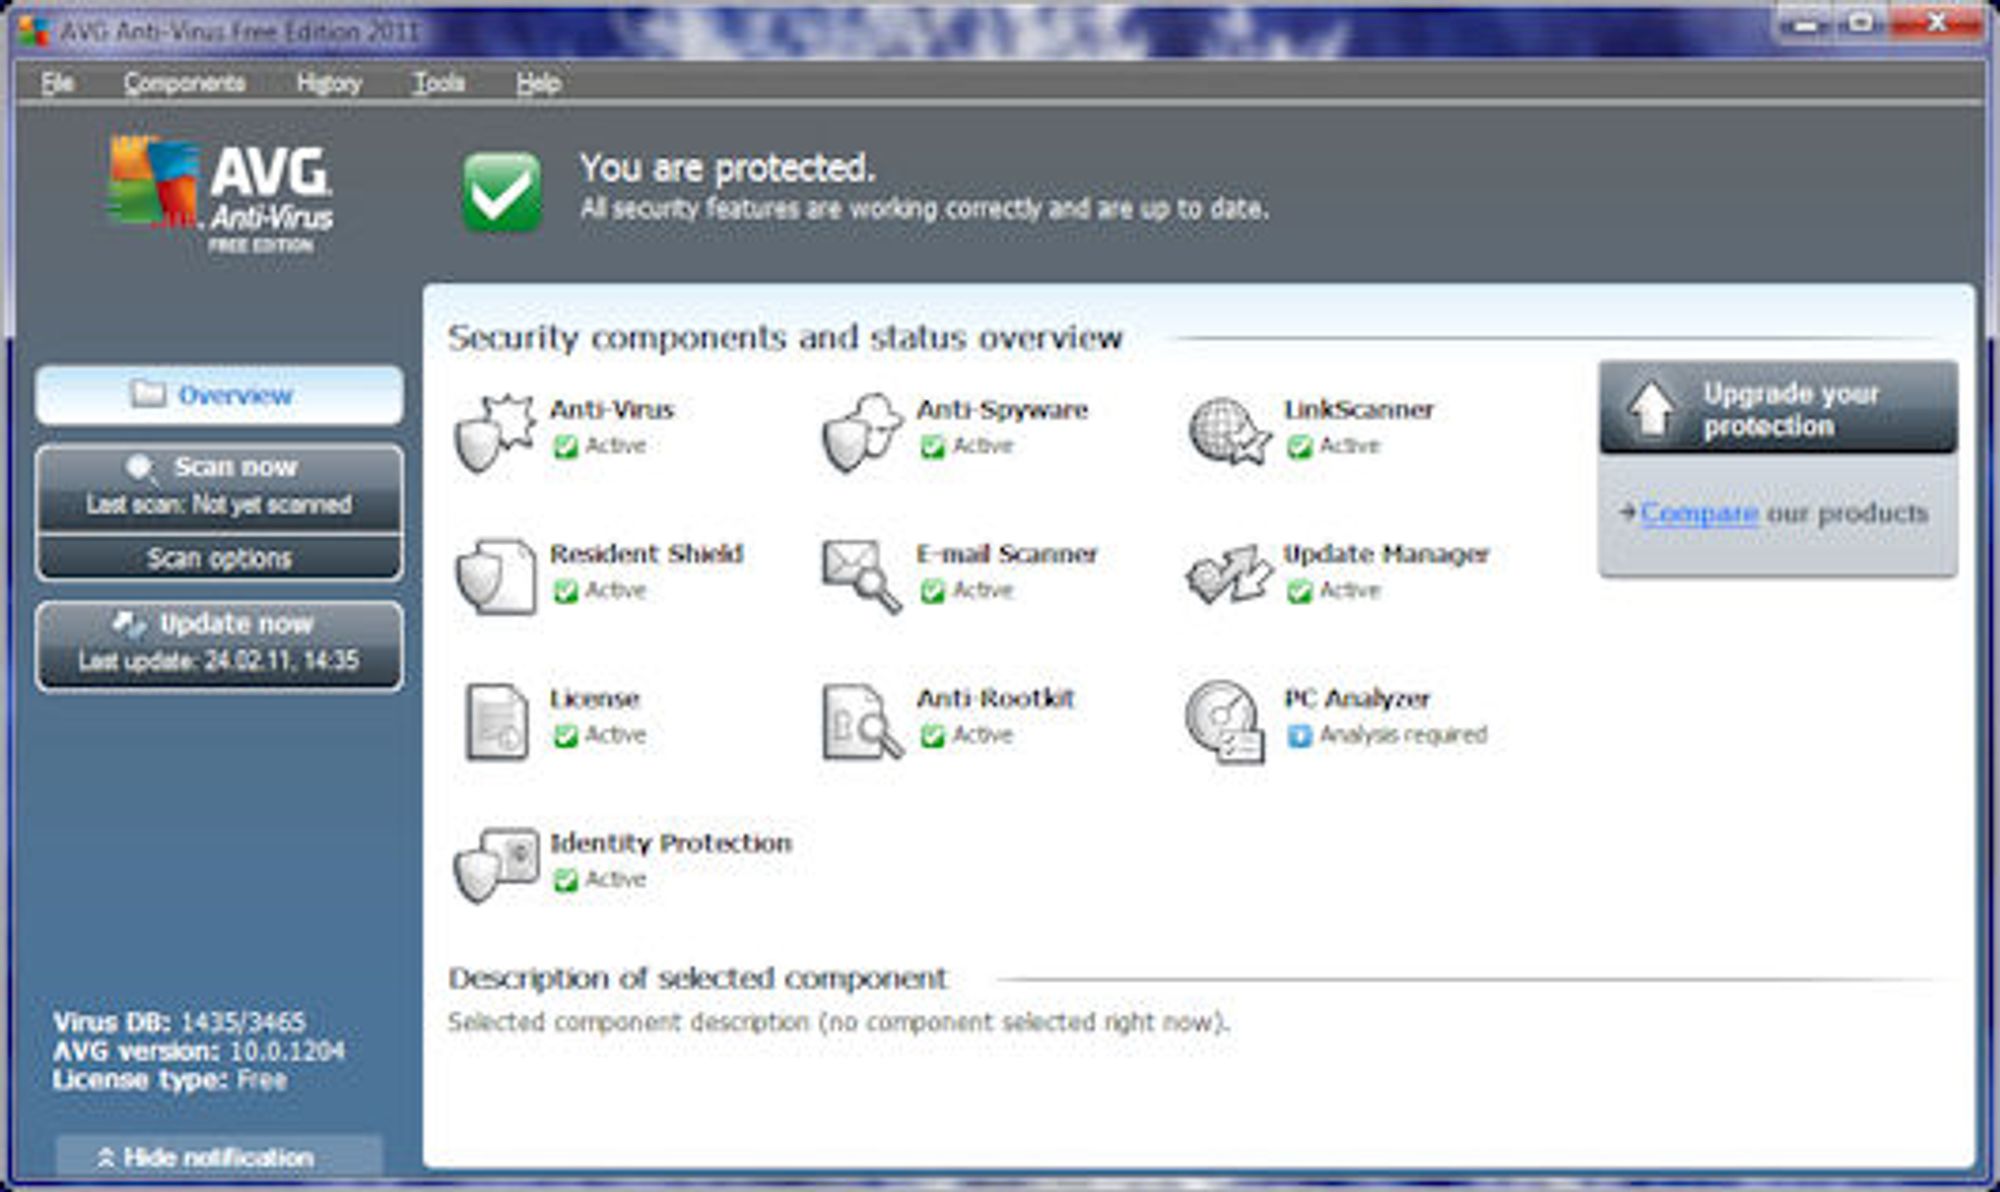
Task: Click LinkScanner green Active status icon
Action: click(1299, 446)
